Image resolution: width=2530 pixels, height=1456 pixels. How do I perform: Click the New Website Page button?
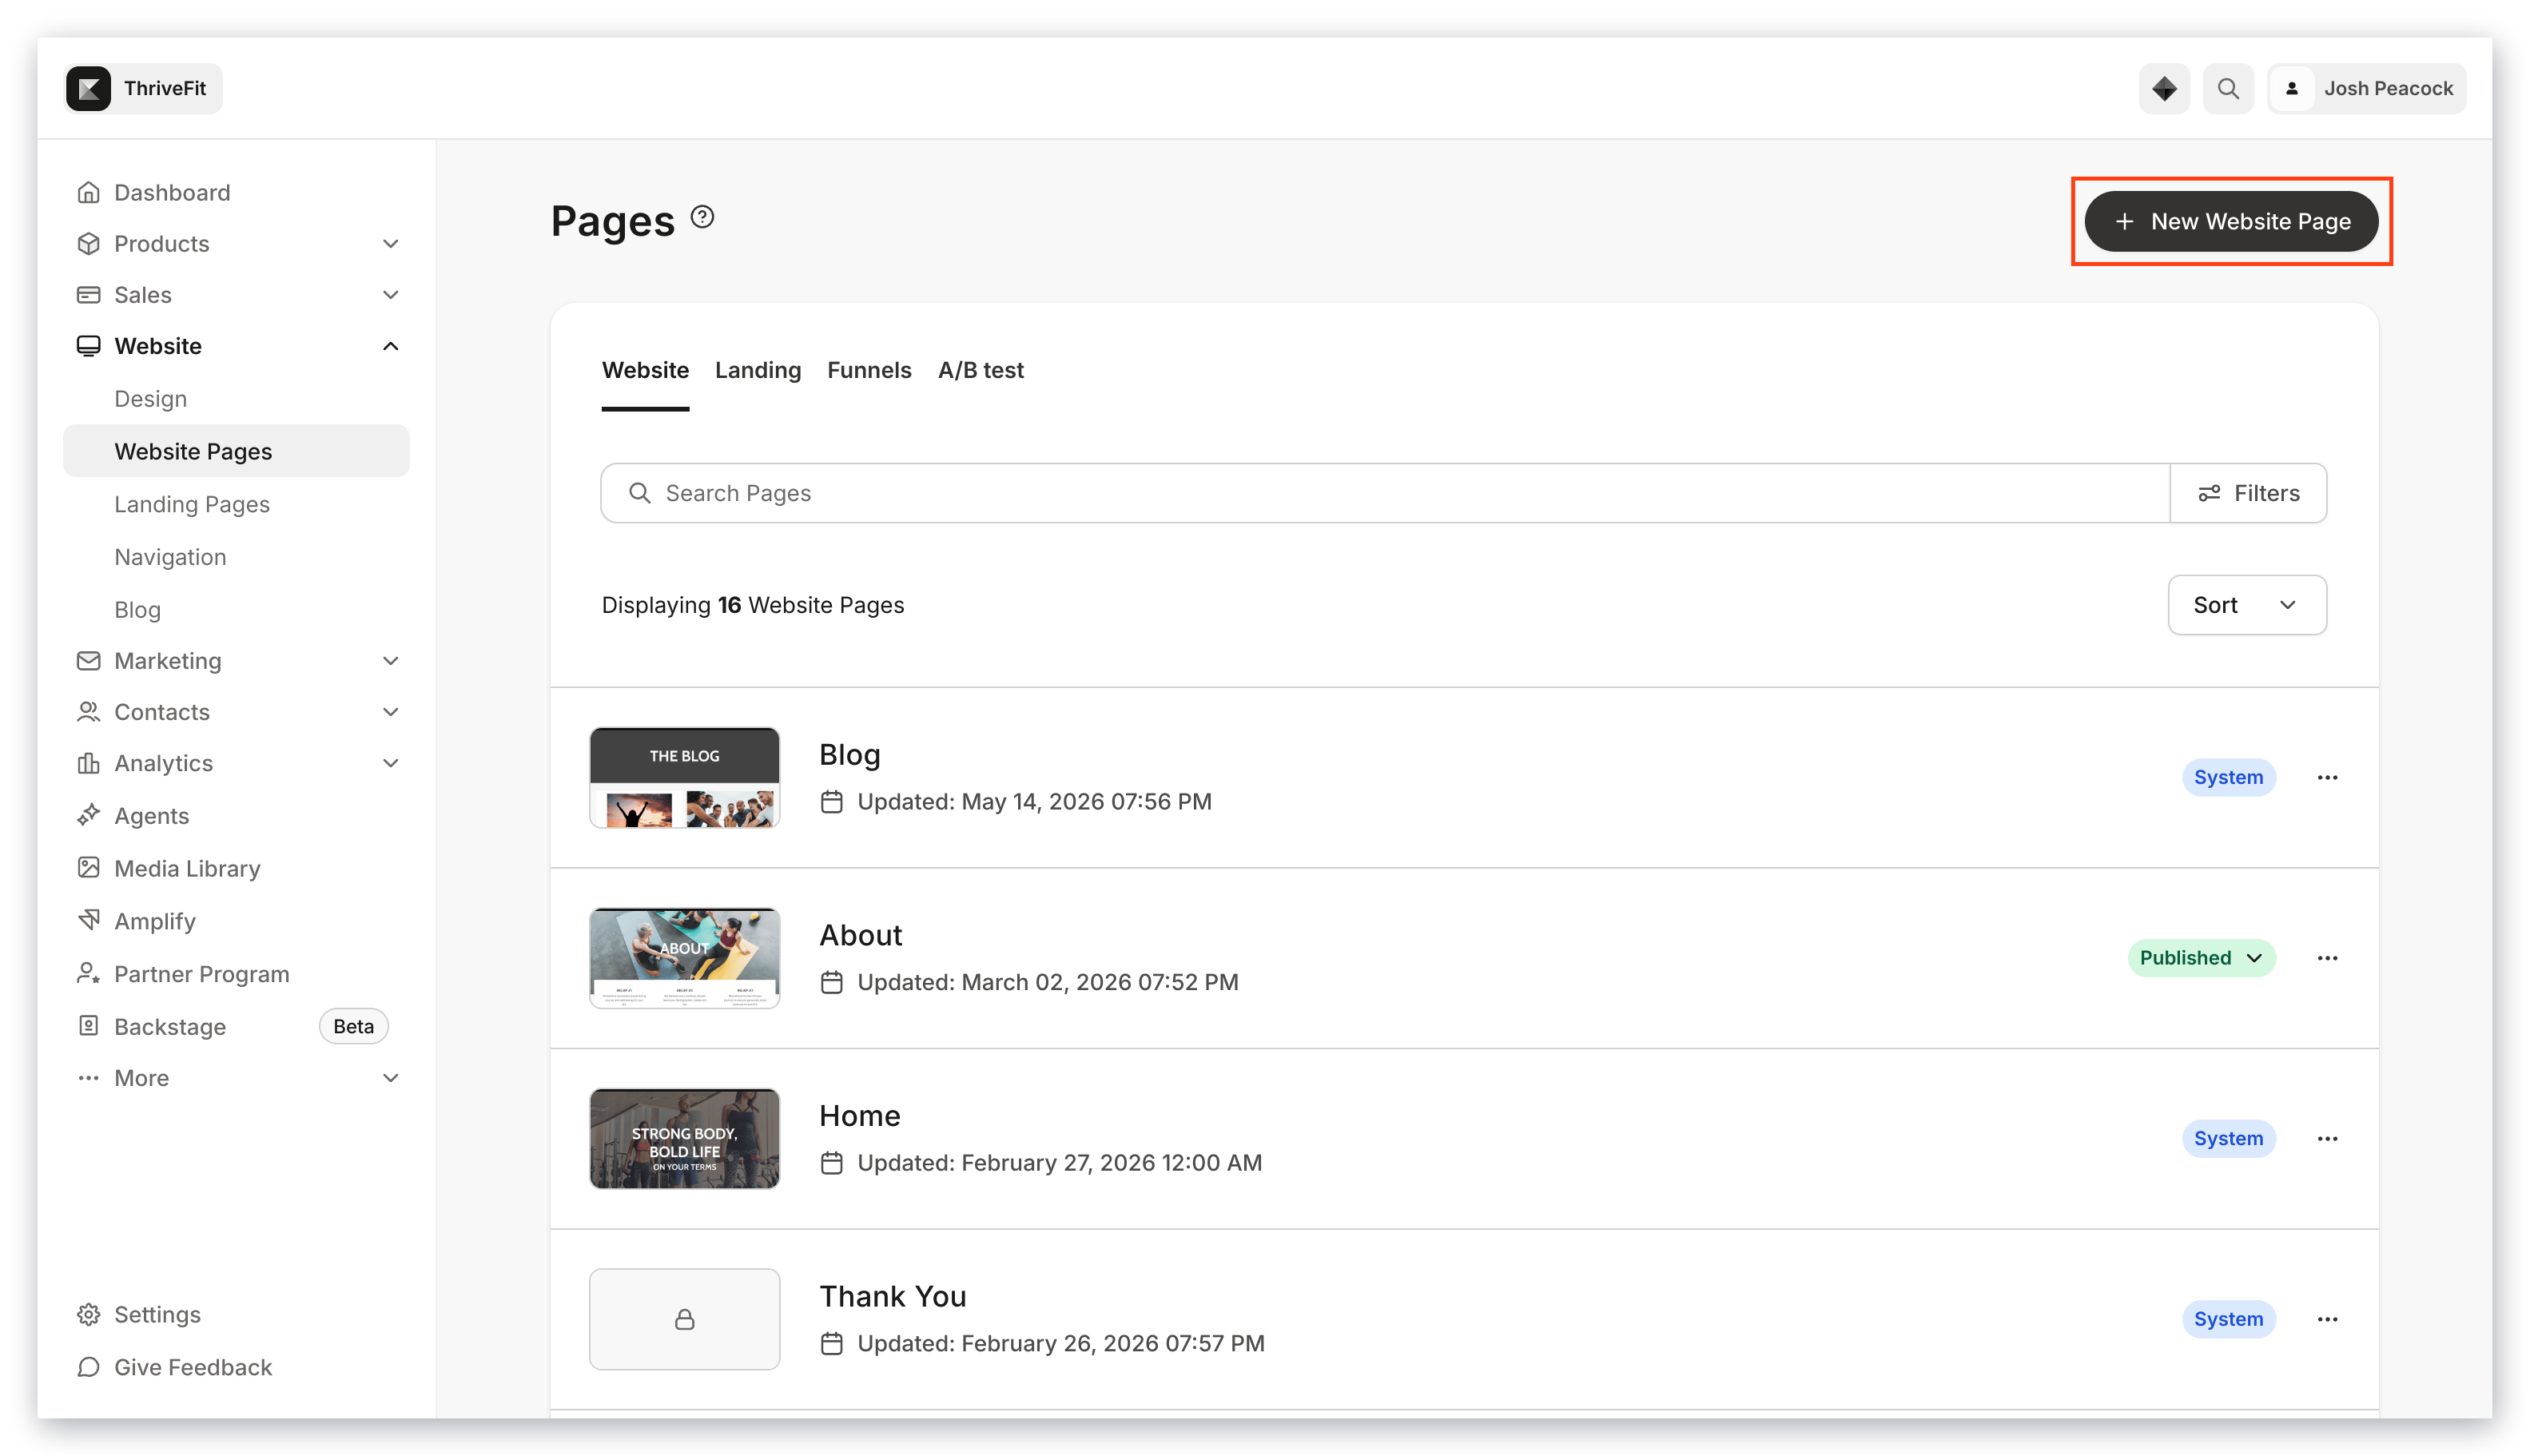point(2231,221)
